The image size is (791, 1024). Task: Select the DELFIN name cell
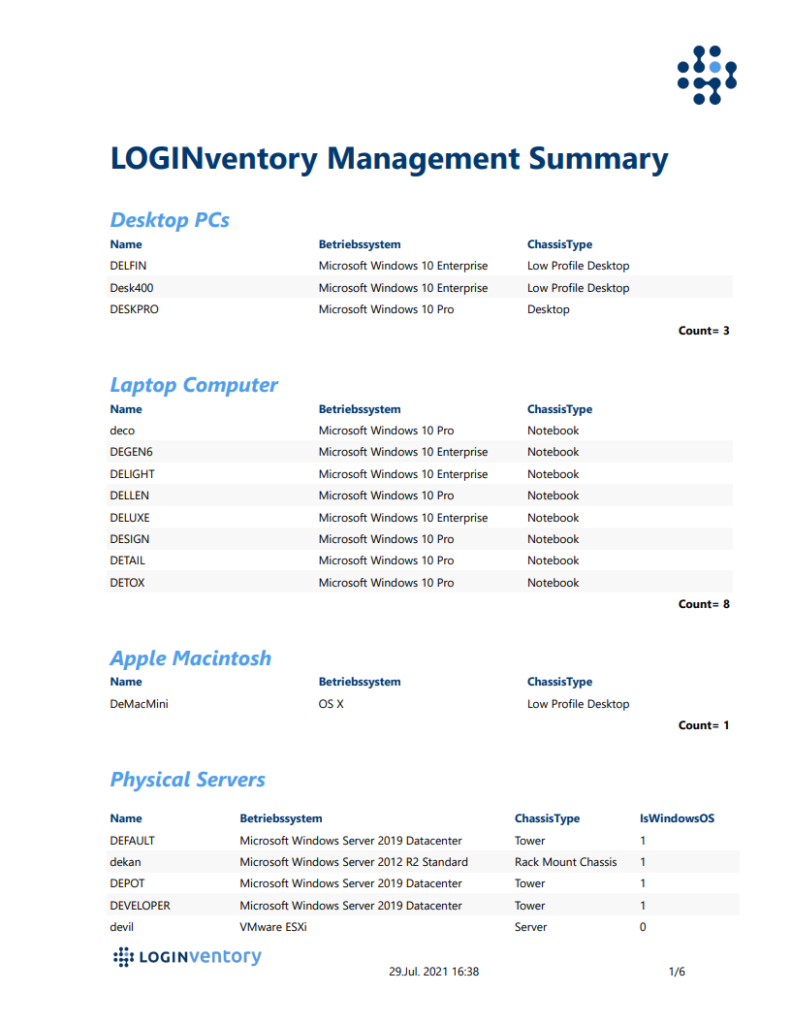(x=128, y=266)
